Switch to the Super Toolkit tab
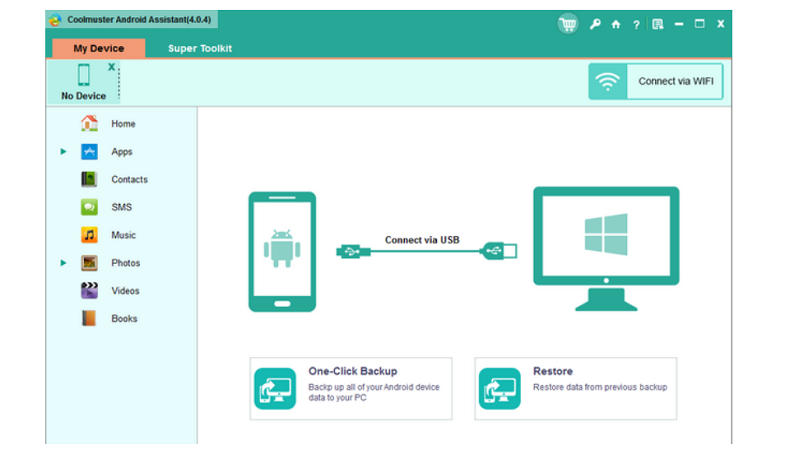Image resolution: width=785 pixels, height=454 pixels. pos(200,49)
